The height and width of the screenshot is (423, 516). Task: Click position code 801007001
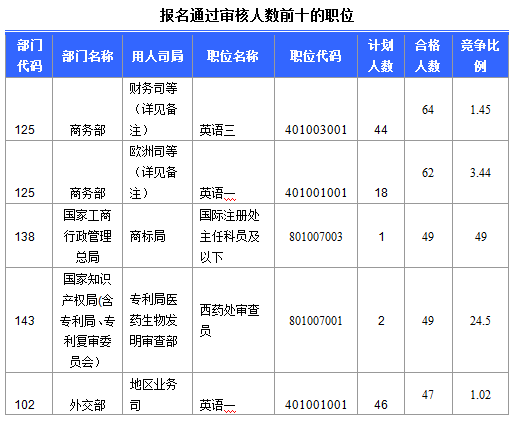[316, 321]
